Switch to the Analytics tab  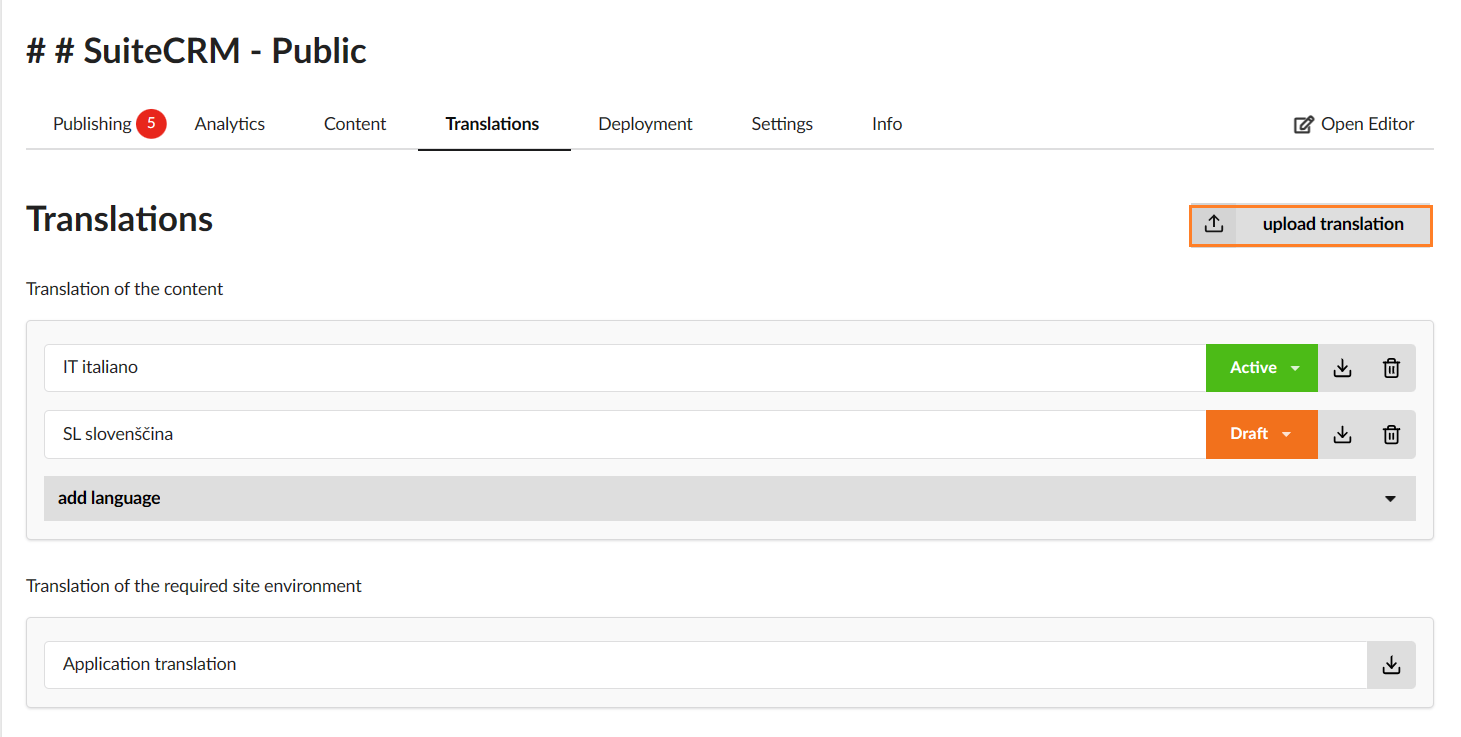(230, 124)
